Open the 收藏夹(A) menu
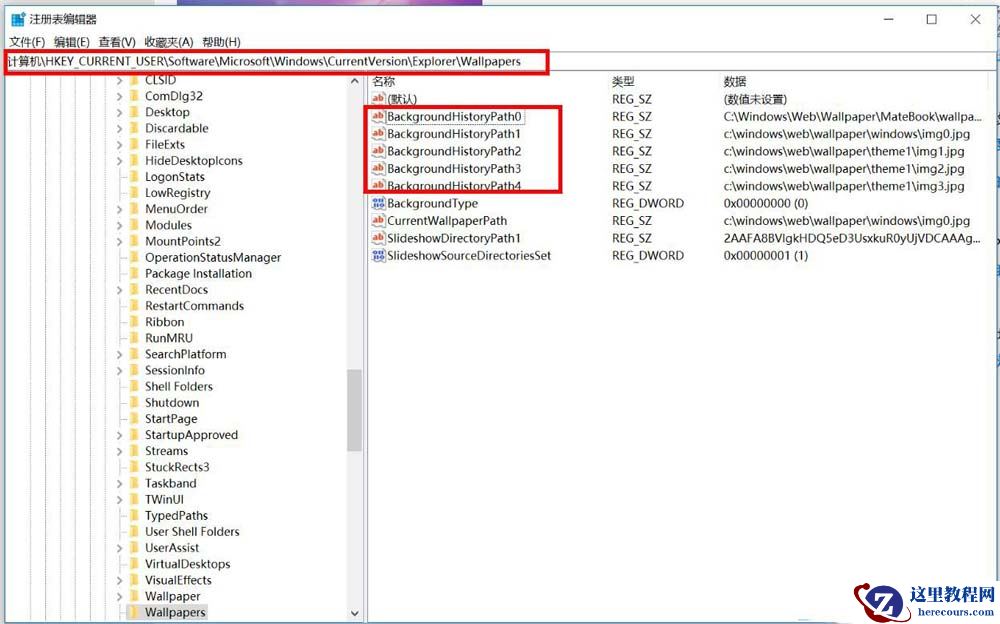 click(x=168, y=42)
